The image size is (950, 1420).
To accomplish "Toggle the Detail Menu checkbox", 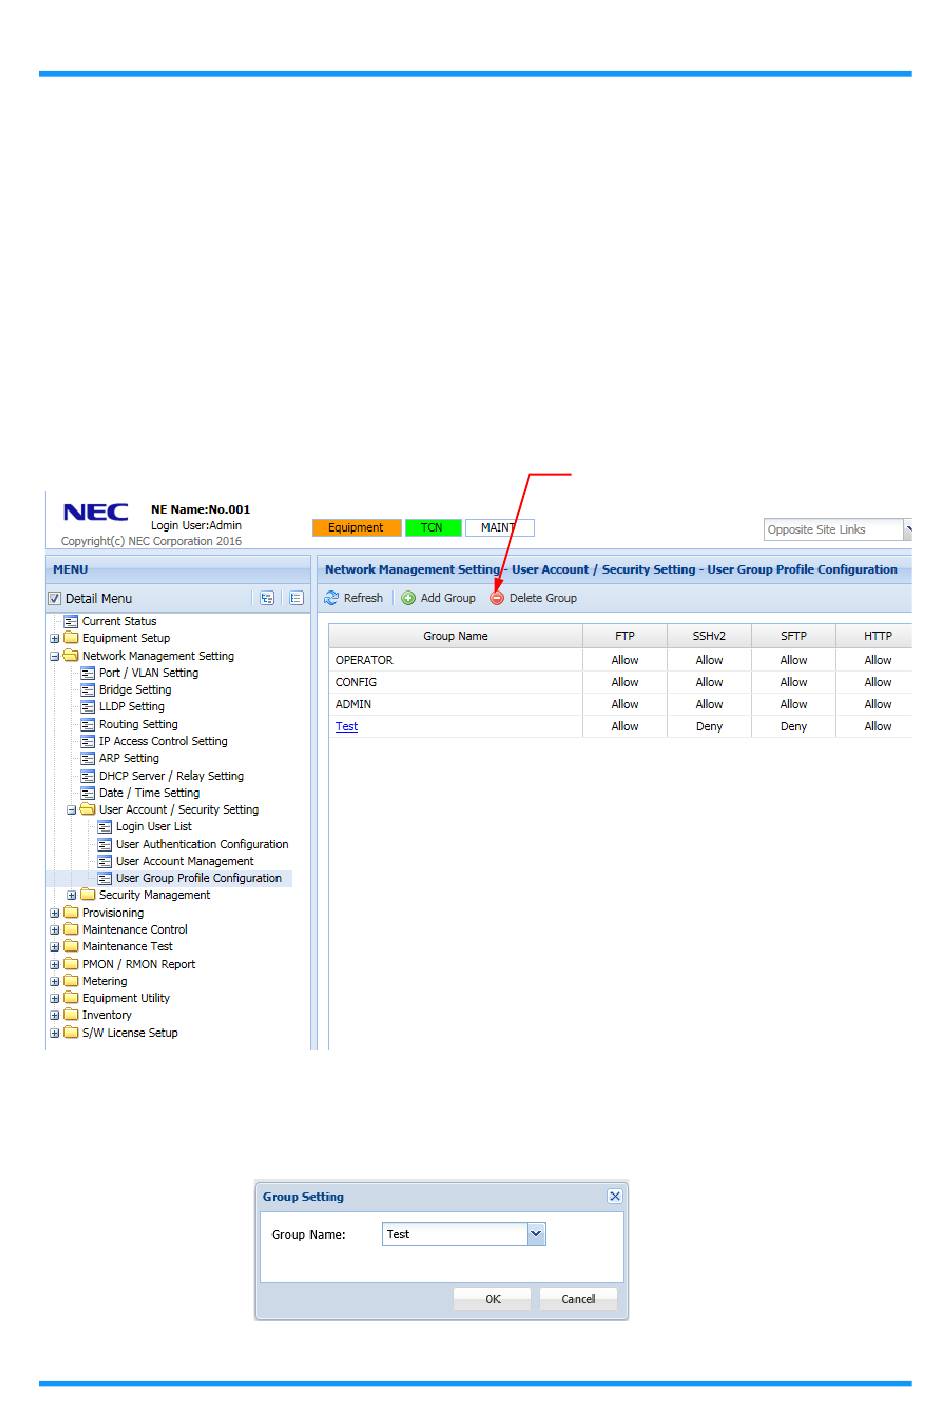I will click(55, 599).
